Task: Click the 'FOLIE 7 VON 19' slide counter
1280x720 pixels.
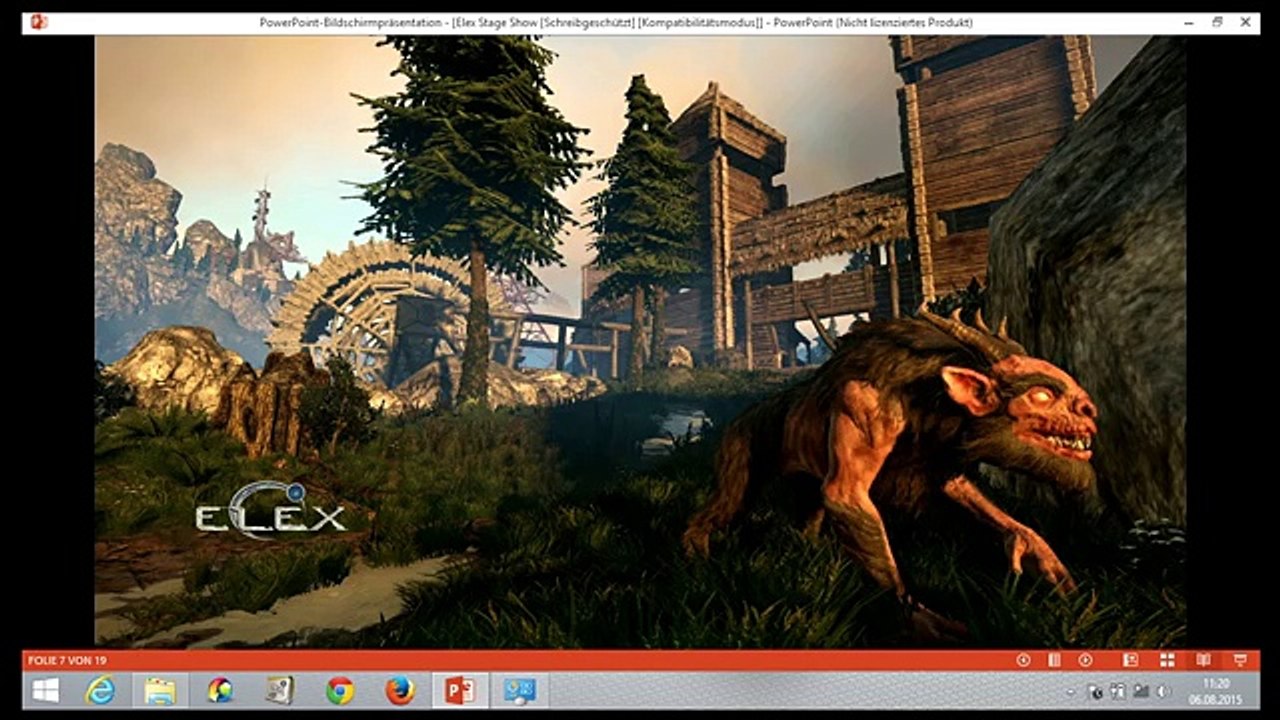Action: pos(67,660)
